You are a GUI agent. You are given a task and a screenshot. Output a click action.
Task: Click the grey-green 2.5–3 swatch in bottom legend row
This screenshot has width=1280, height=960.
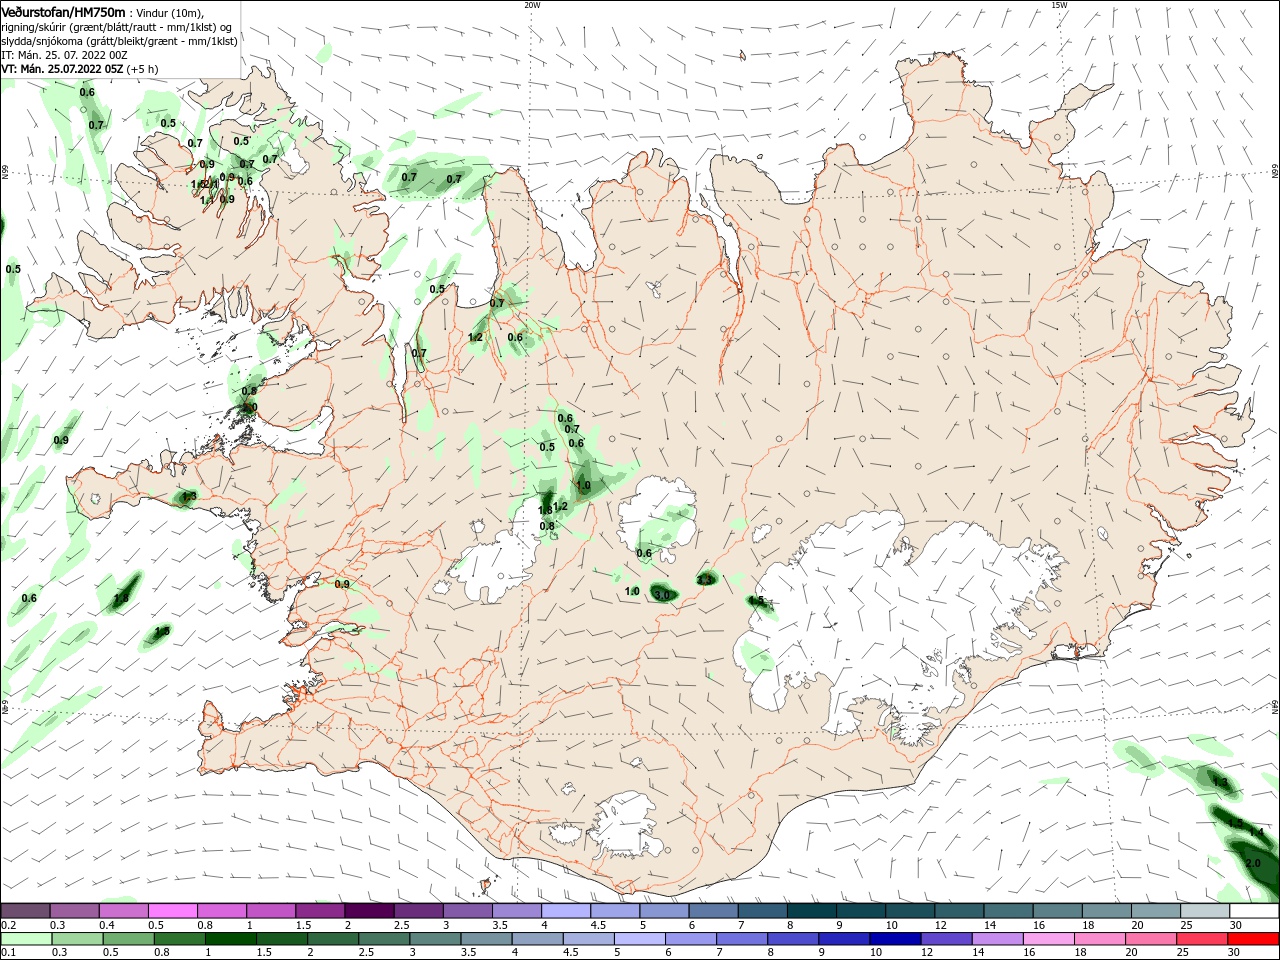pyautogui.click(x=384, y=939)
